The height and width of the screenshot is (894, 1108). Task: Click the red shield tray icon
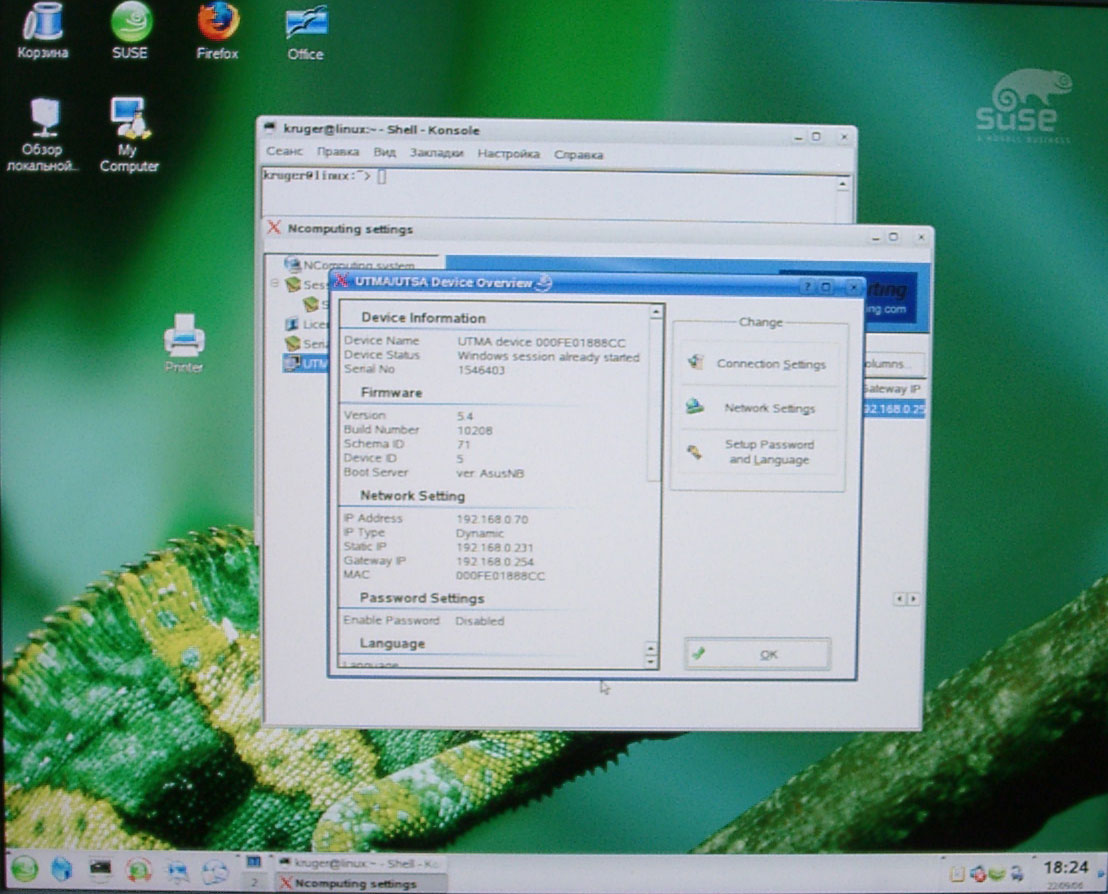978,874
